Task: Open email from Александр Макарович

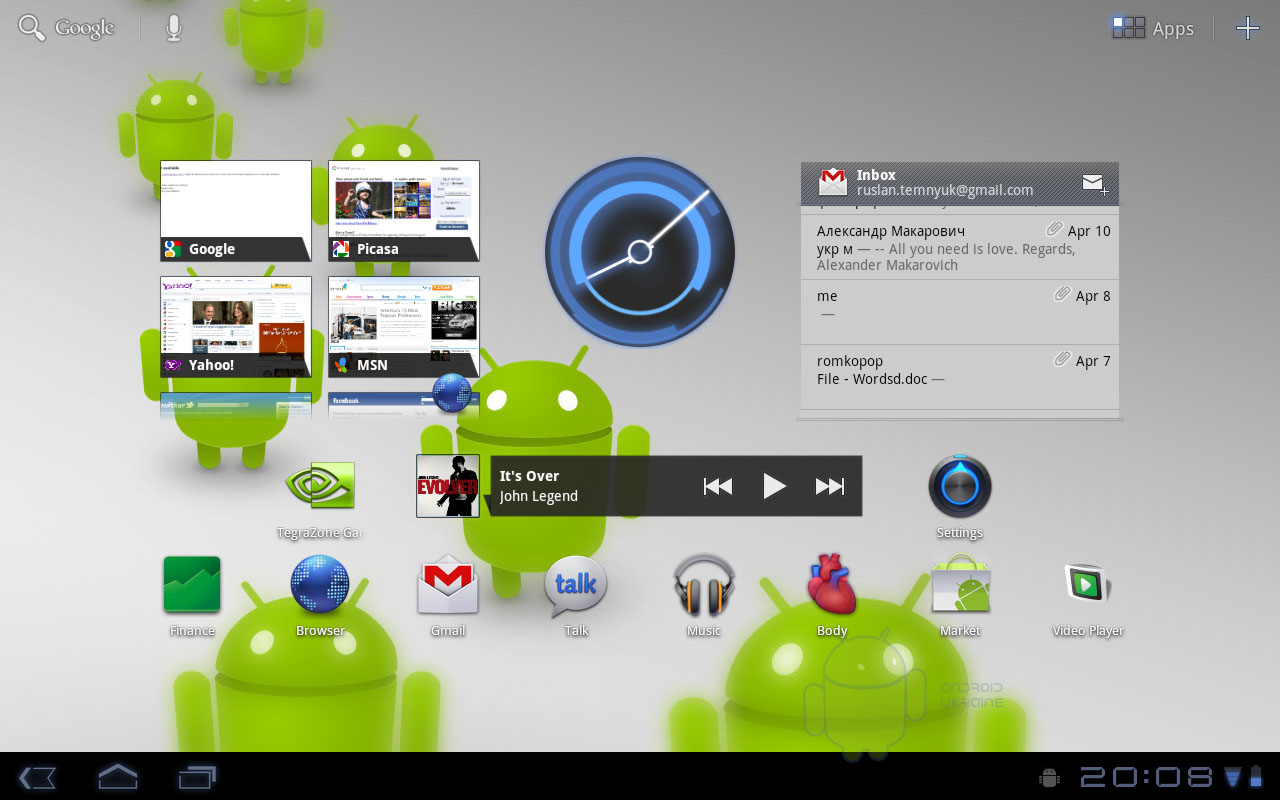Action: 960,247
